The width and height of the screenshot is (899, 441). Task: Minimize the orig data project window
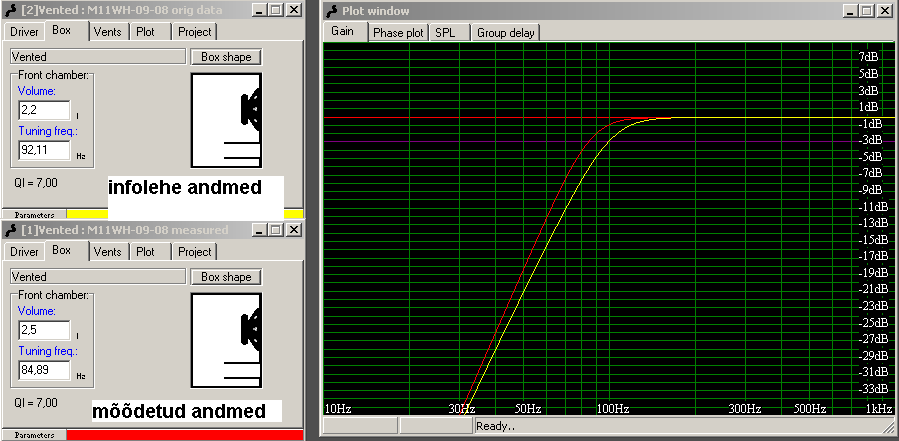[259, 9]
